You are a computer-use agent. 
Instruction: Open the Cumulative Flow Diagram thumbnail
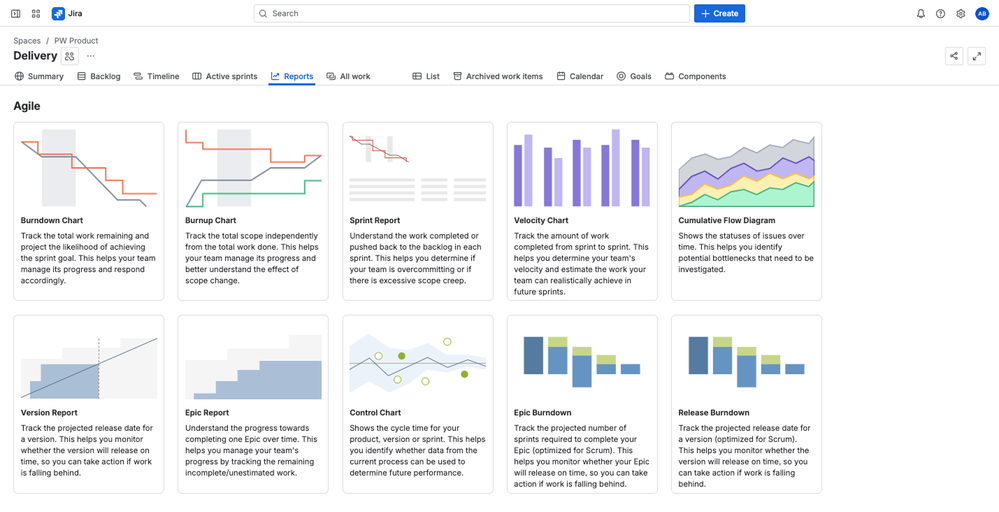pyautogui.click(x=746, y=168)
